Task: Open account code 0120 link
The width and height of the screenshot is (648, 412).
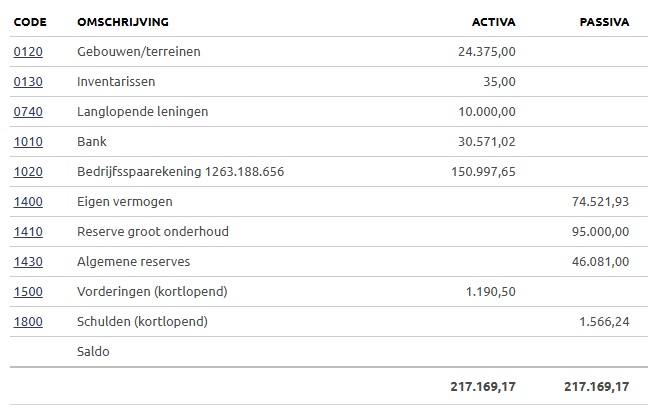Action: tap(28, 52)
